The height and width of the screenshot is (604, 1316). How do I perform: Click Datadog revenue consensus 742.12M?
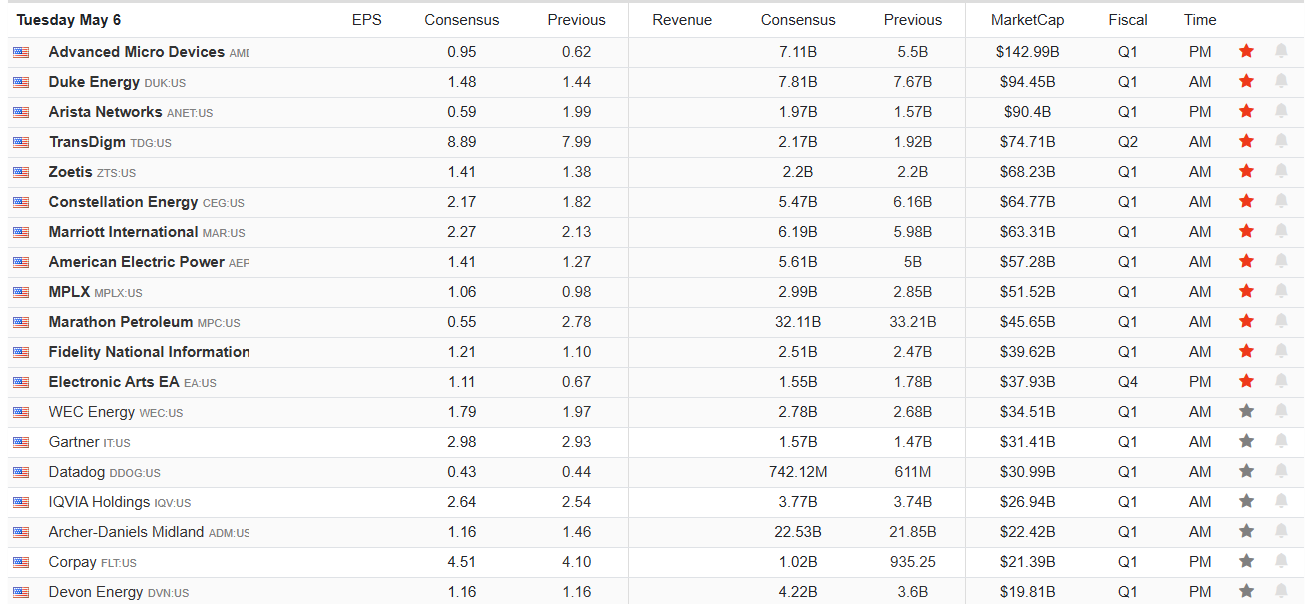[x=798, y=472]
